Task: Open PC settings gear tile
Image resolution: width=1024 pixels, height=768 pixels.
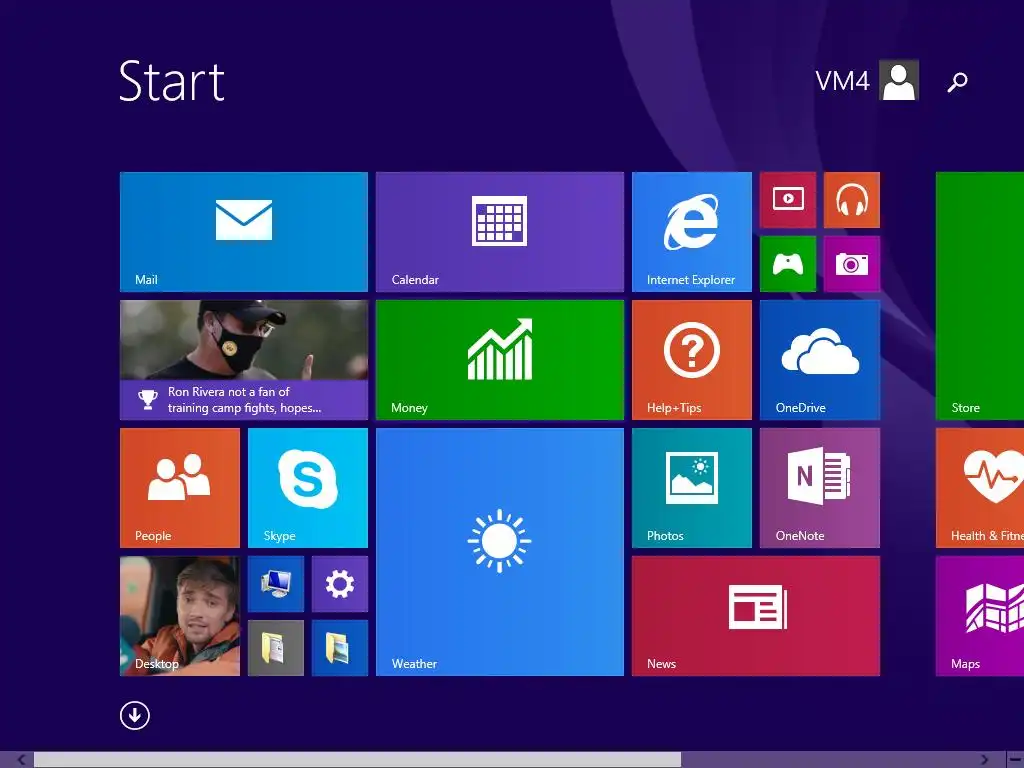Action: point(340,584)
